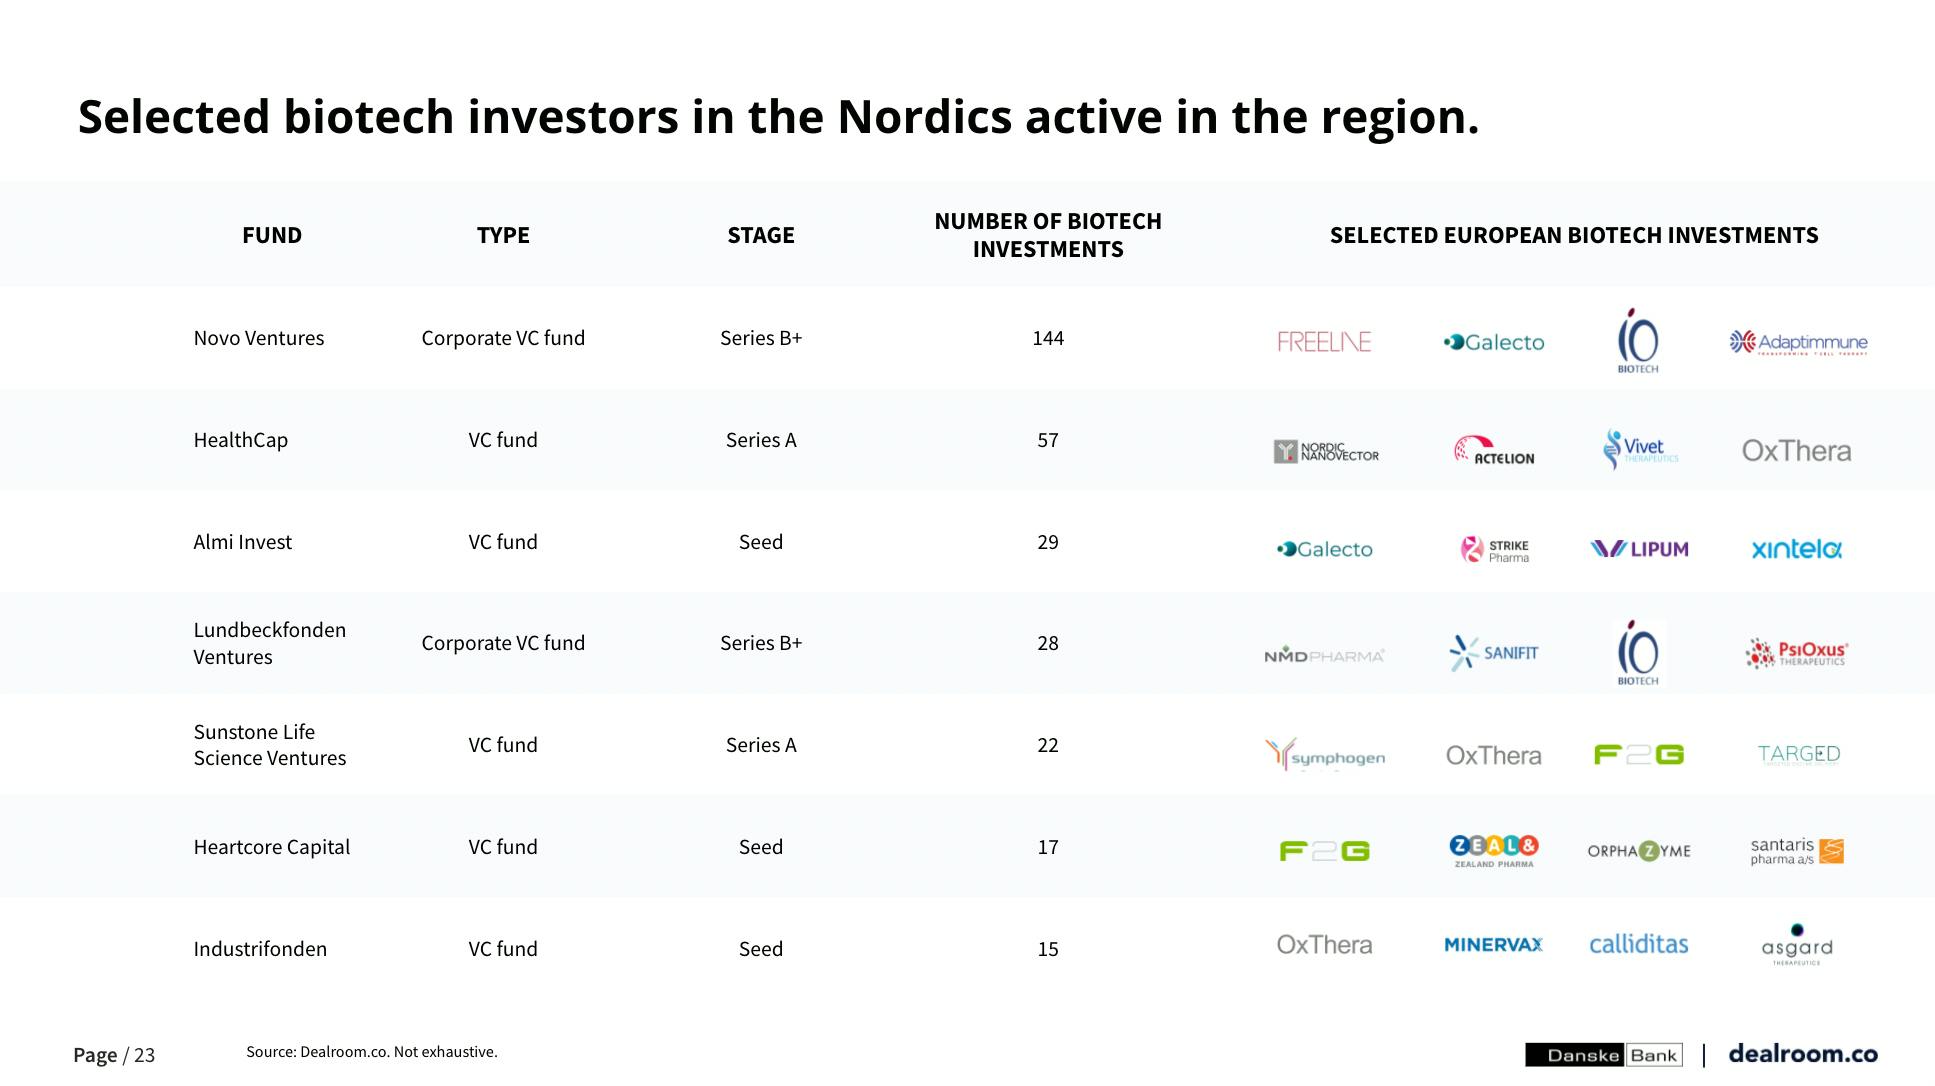
Task: Select the Orphazyme logo
Action: point(1639,851)
